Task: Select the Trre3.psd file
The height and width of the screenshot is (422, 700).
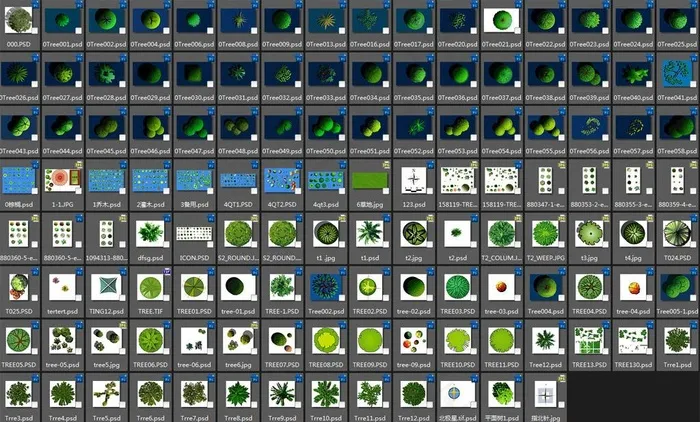Action: point(18,393)
